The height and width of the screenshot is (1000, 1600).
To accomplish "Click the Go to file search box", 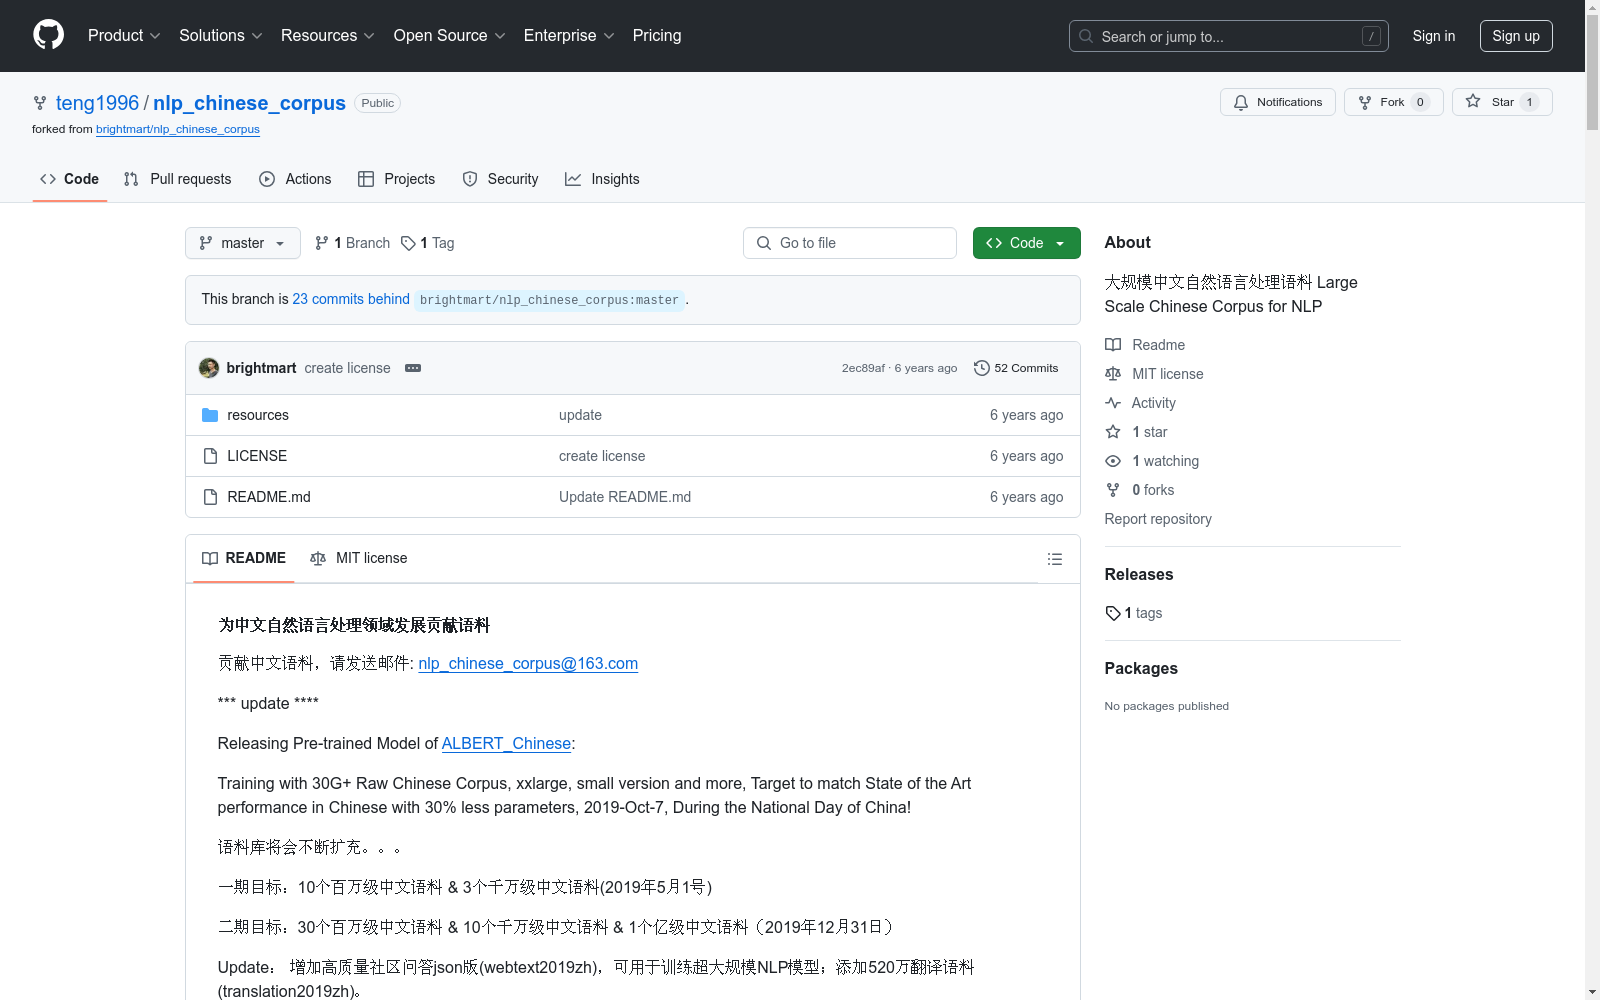I will (x=850, y=243).
